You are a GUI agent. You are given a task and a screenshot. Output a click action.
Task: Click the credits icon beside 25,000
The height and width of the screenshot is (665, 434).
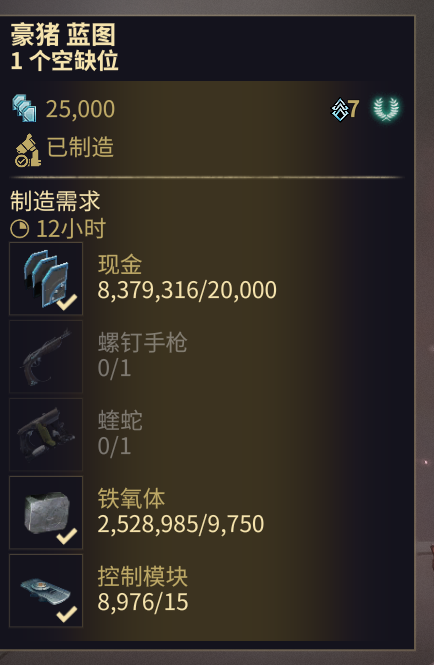[x=24, y=109]
